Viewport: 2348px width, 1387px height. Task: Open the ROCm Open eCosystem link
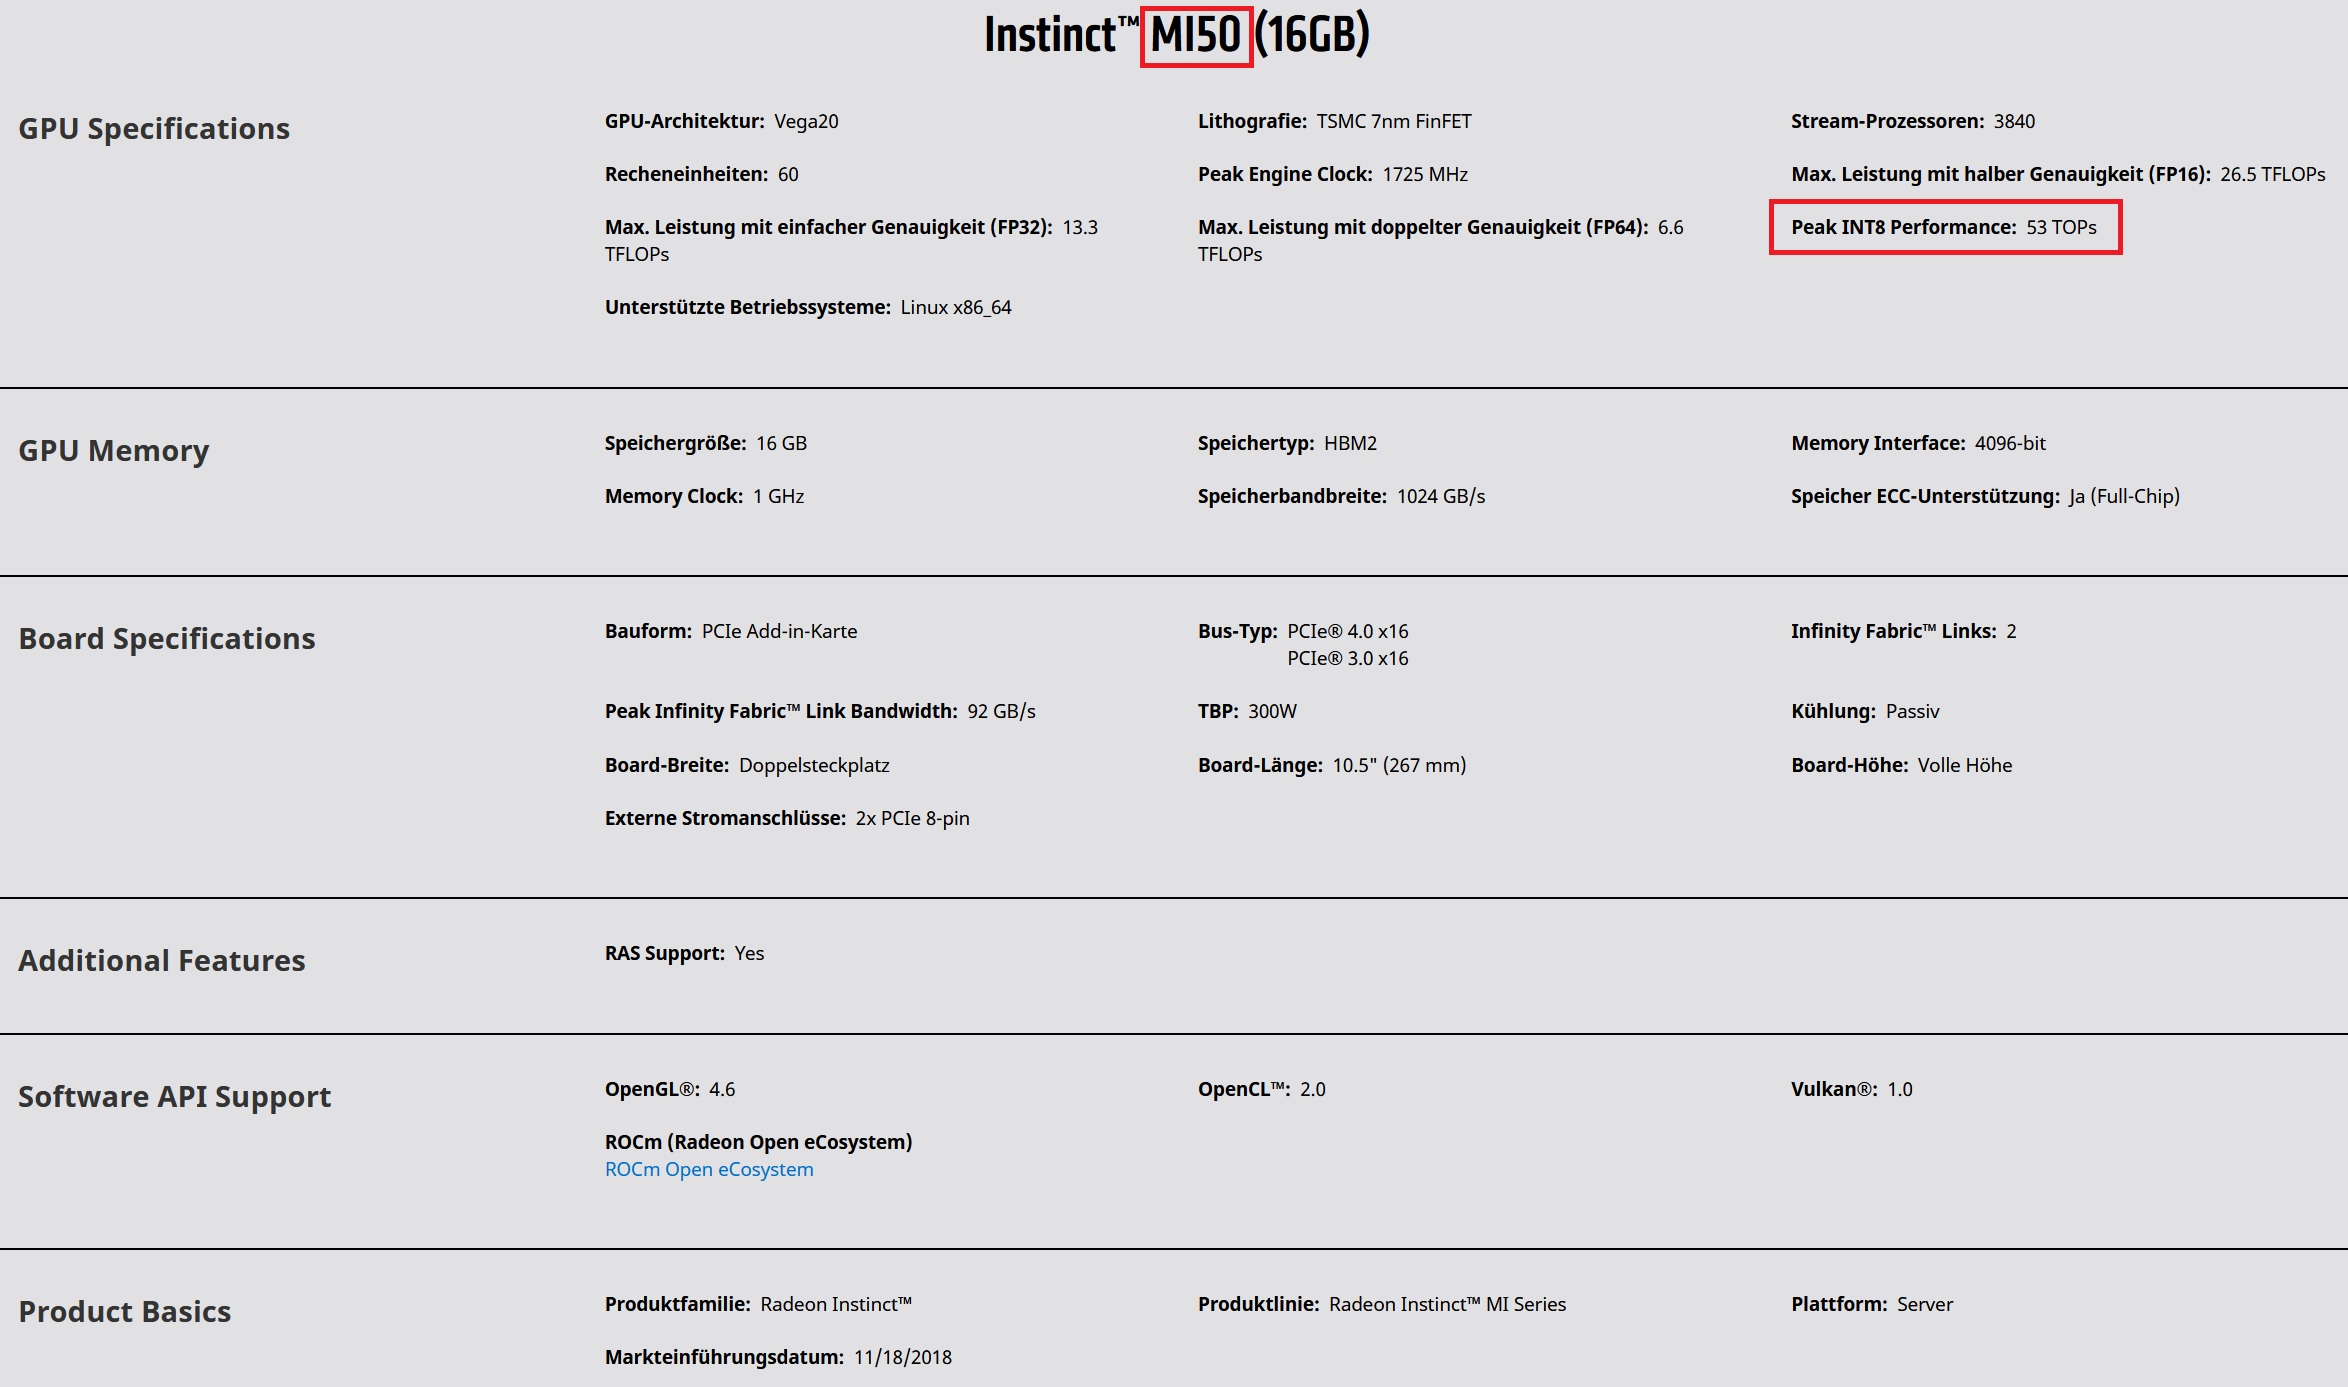708,1169
